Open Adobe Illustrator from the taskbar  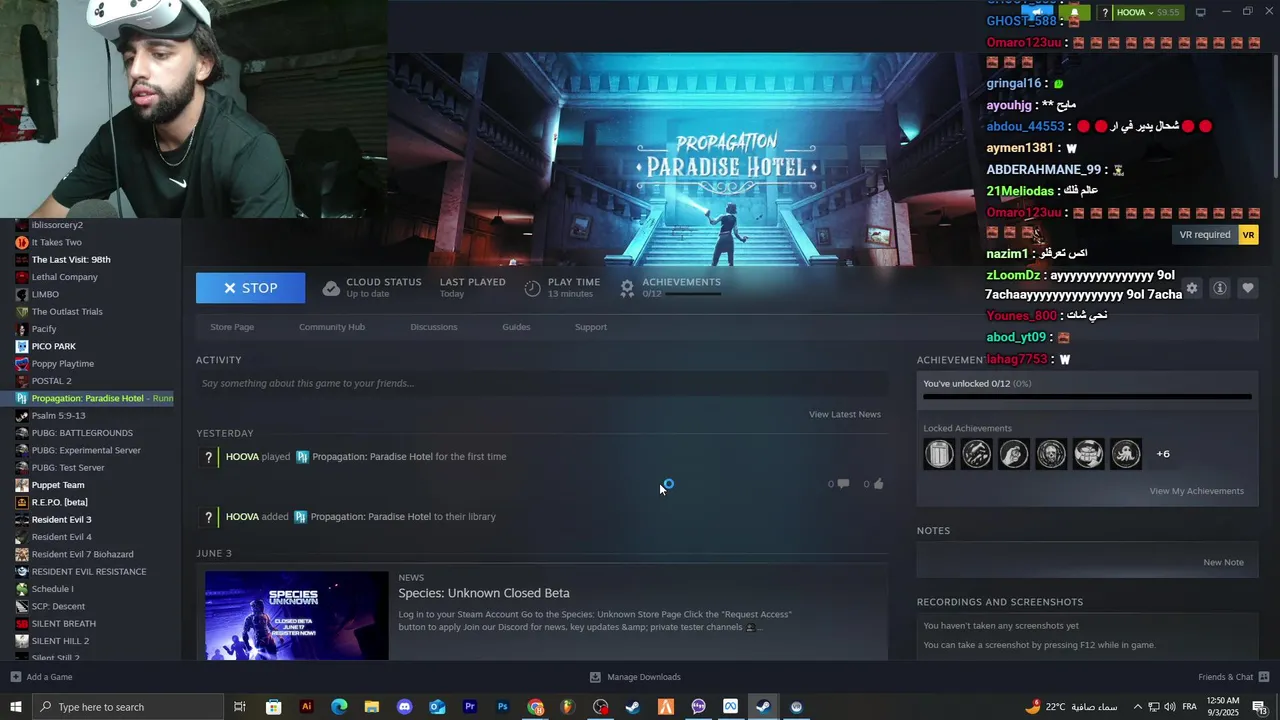click(x=306, y=707)
